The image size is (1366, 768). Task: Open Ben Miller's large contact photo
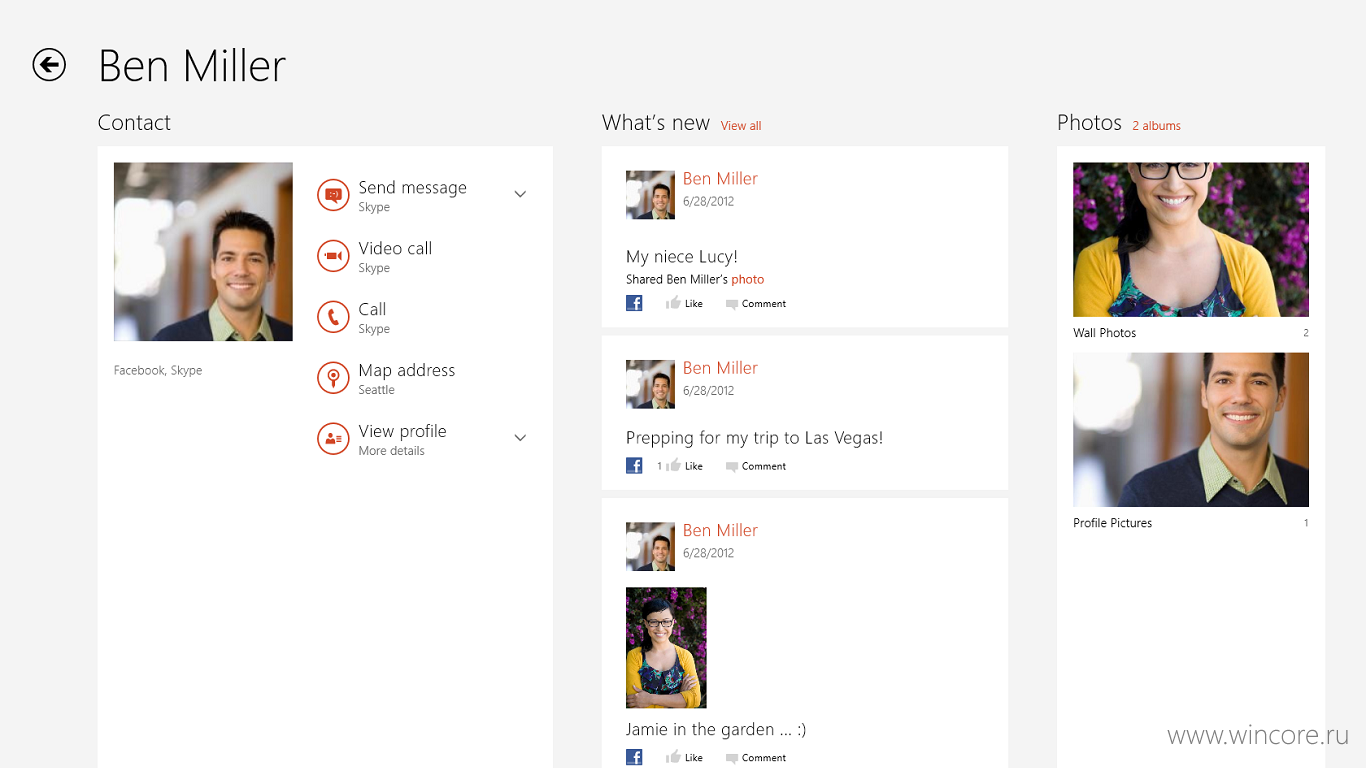(203, 252)
